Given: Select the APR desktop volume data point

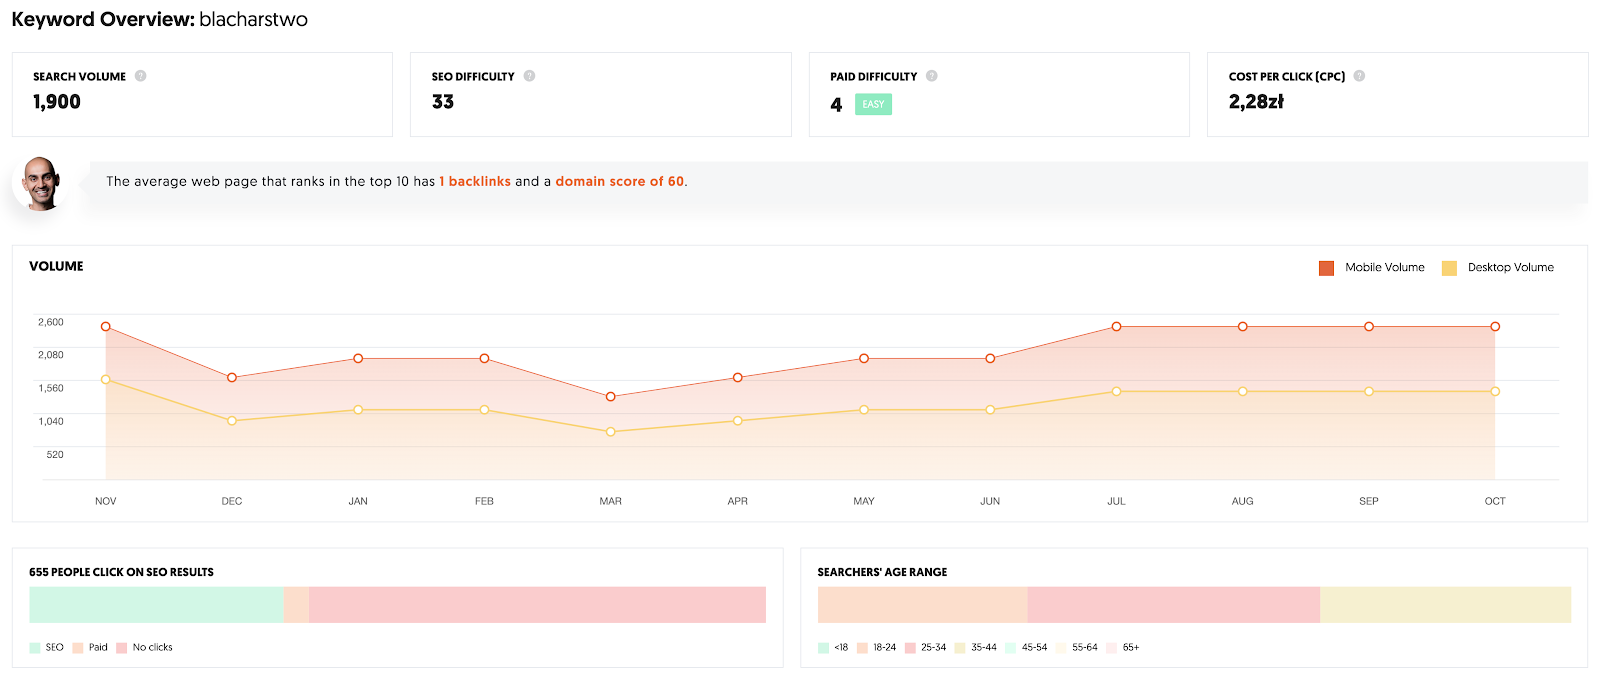Looking at the screenshot, I should [738, 421].
